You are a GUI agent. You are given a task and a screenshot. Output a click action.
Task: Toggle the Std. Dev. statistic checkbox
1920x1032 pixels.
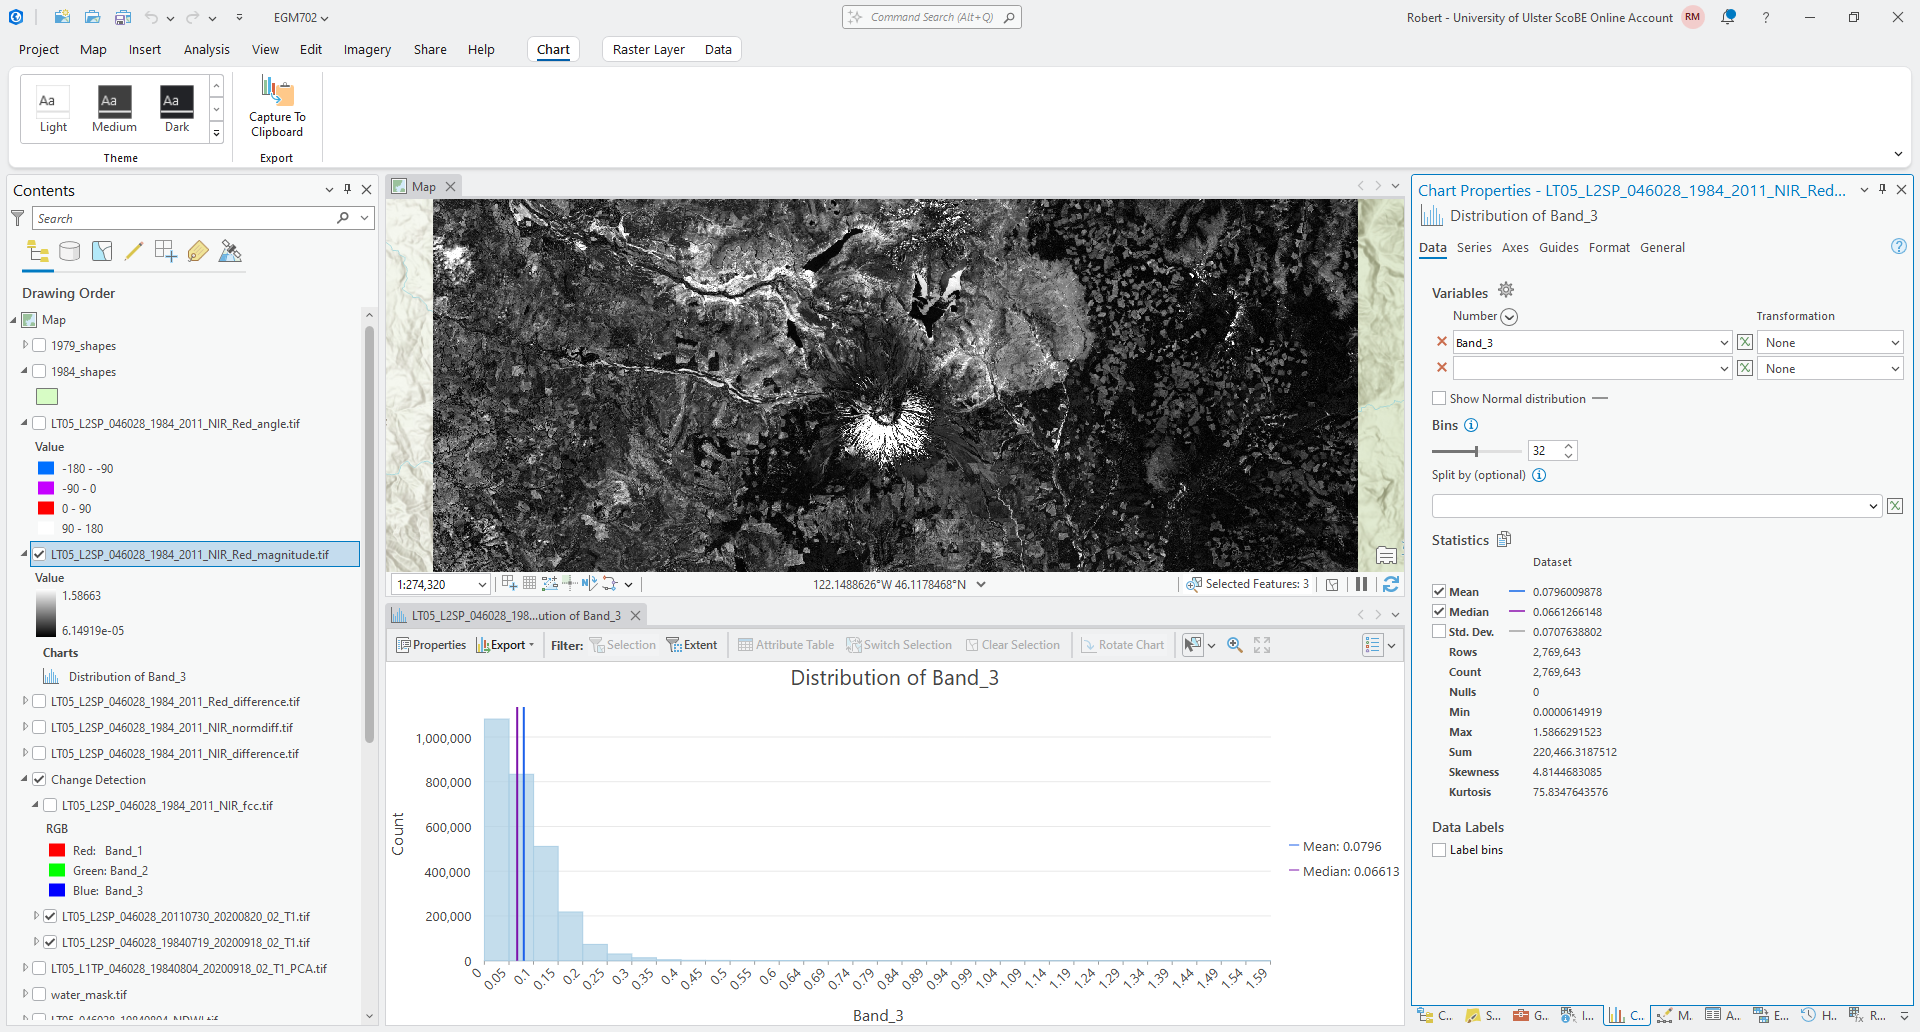(1439, 632)
